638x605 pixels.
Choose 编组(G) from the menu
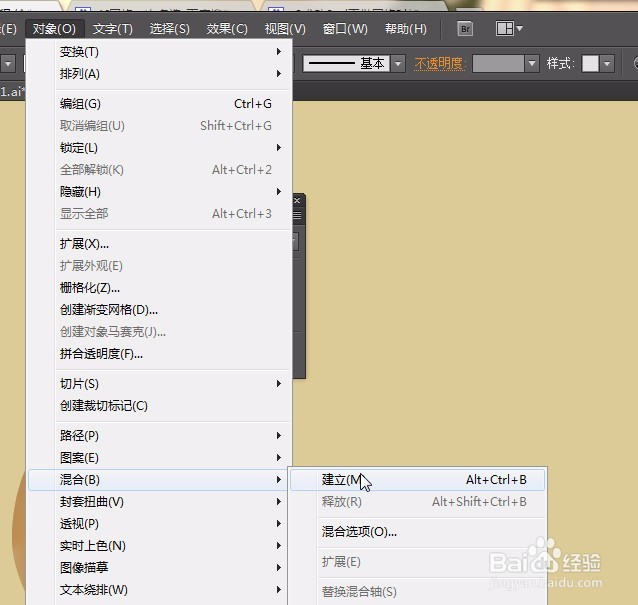point(160,104)
